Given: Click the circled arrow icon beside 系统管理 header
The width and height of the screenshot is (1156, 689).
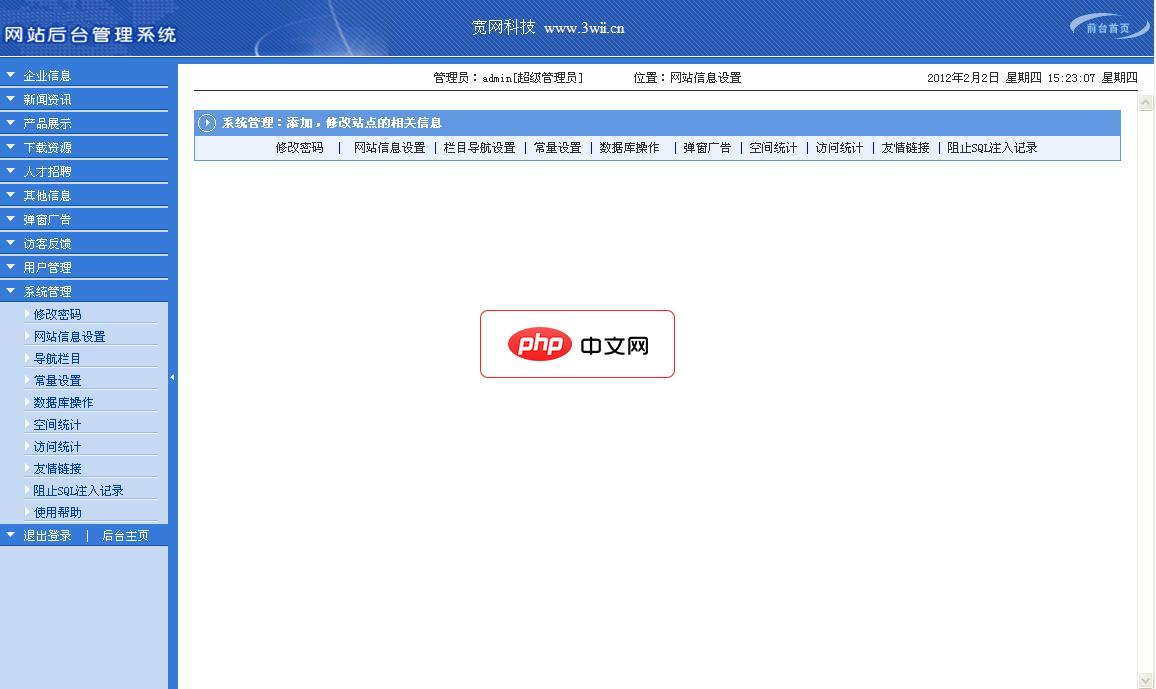Looking at the screenshot, I should coord(207,122).
